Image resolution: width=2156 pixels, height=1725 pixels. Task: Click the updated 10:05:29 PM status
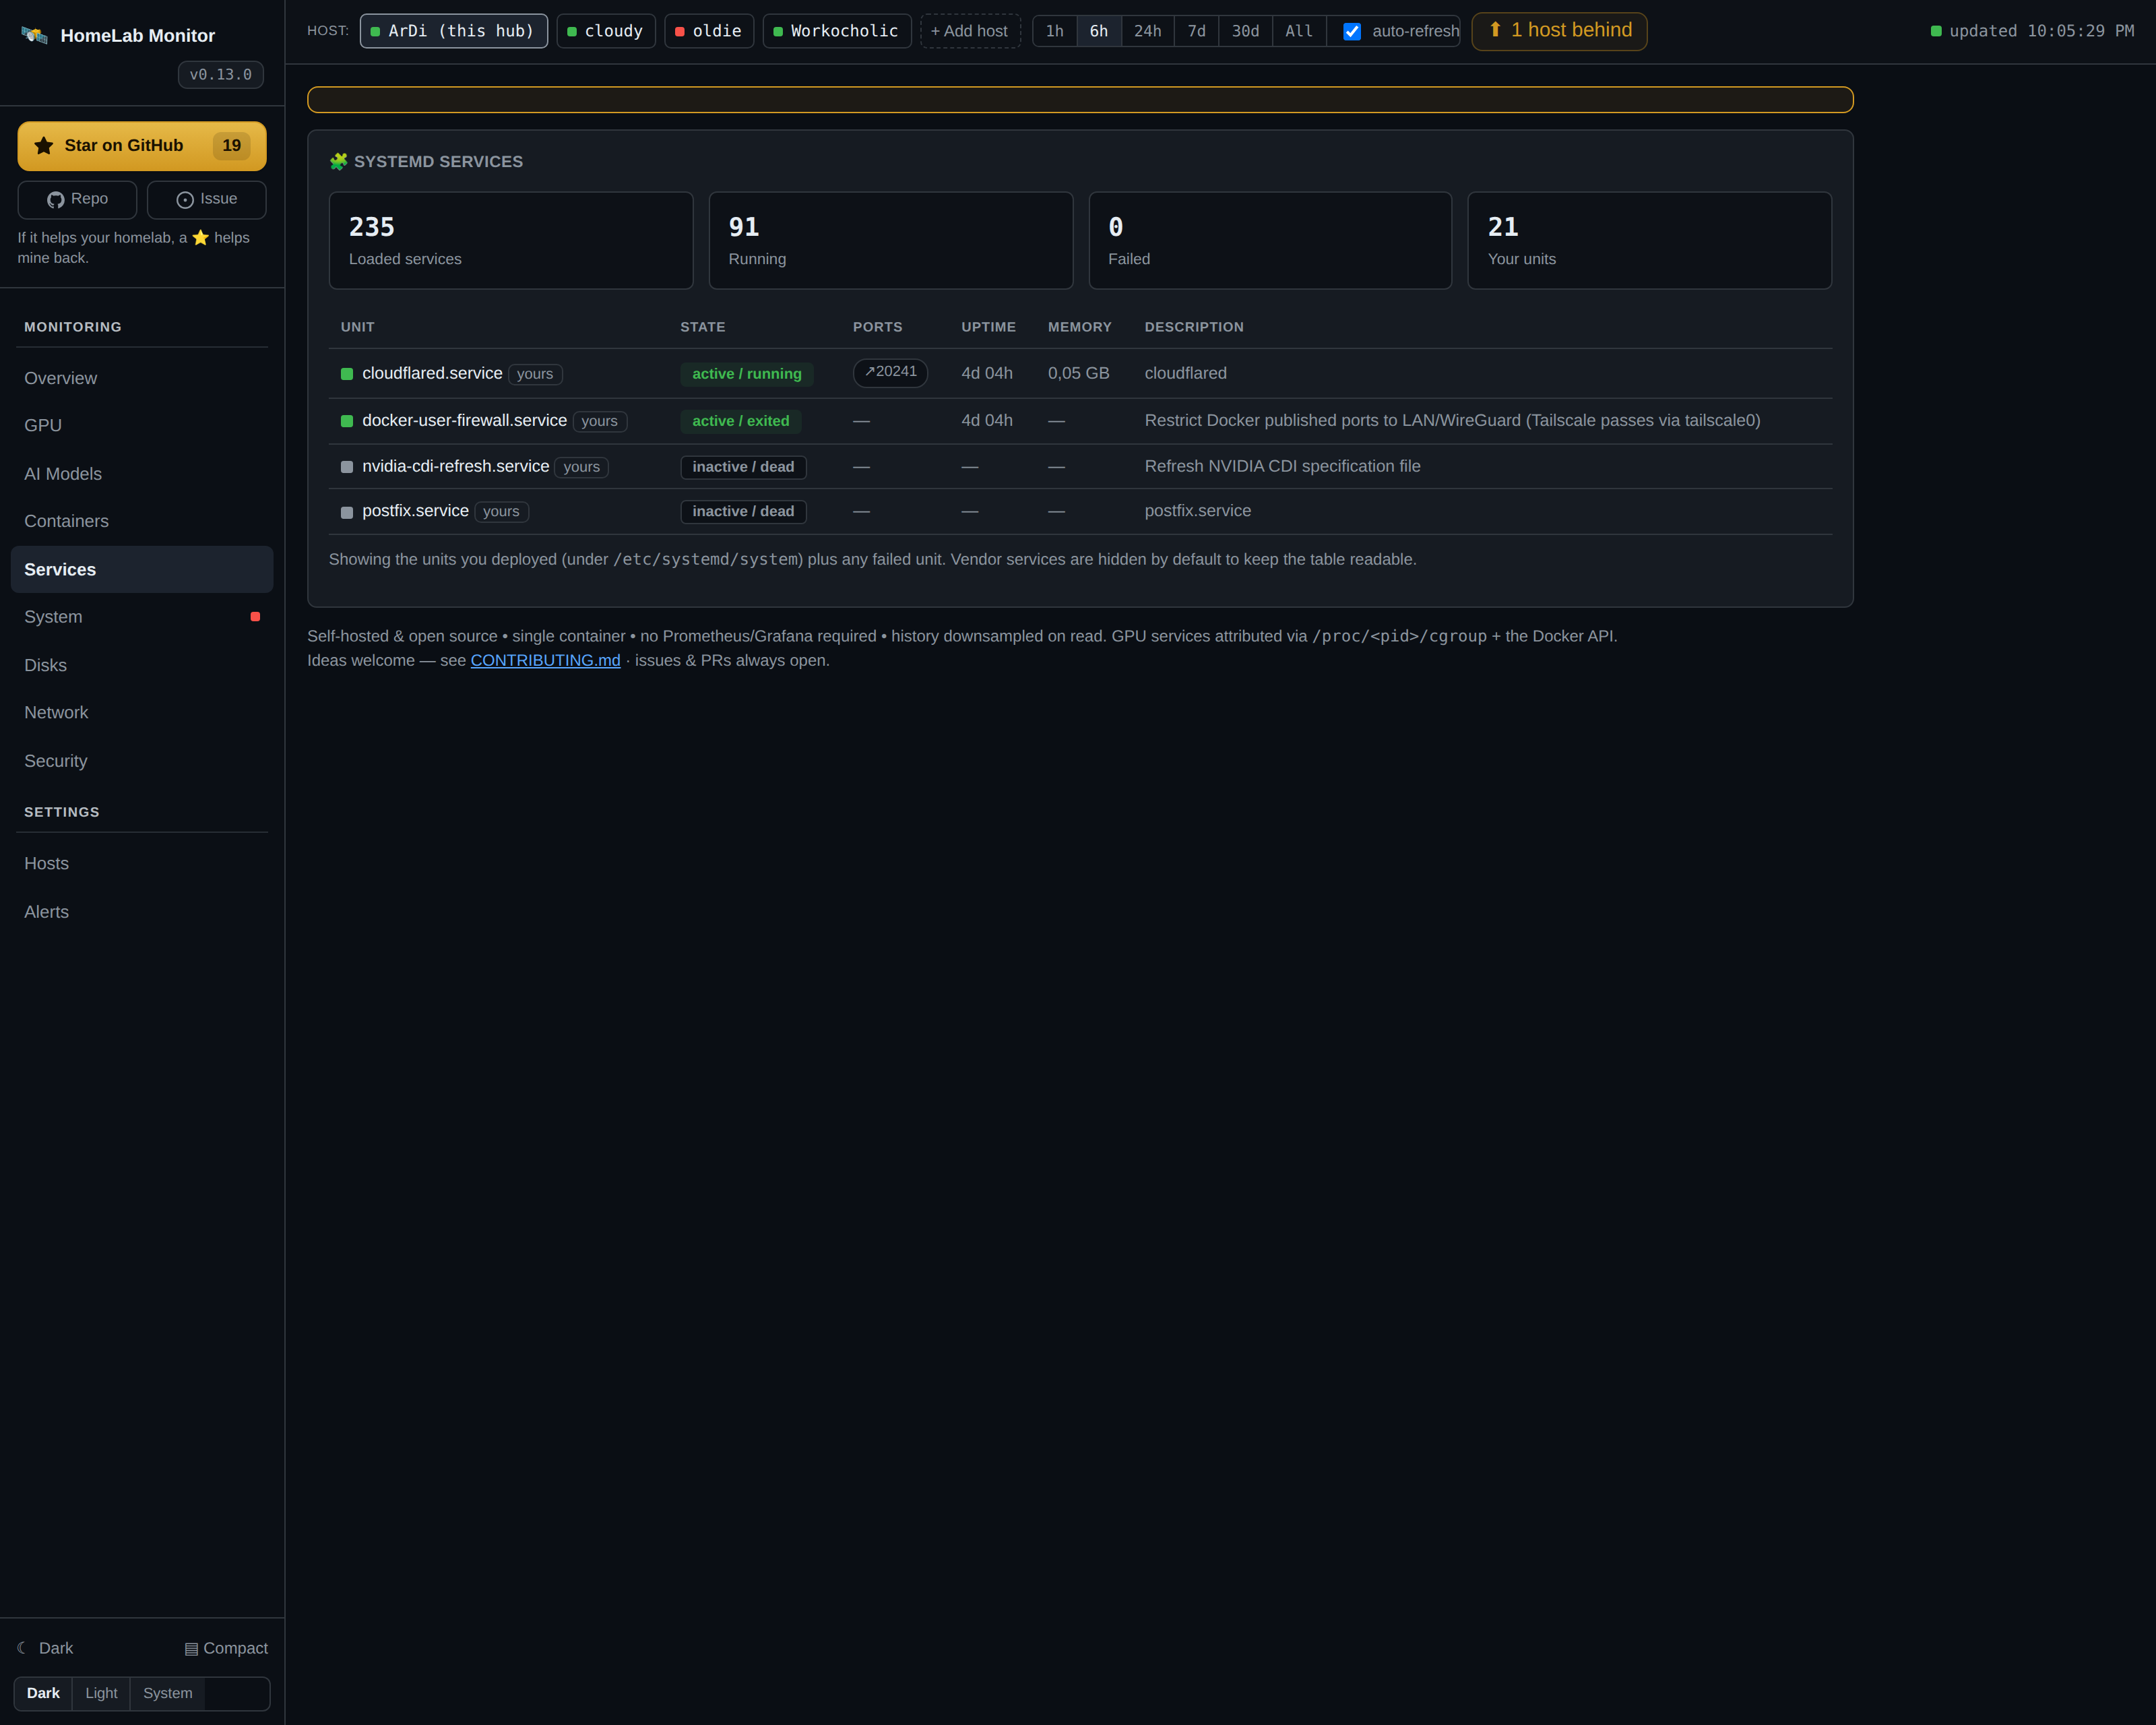coord(2032,31)
